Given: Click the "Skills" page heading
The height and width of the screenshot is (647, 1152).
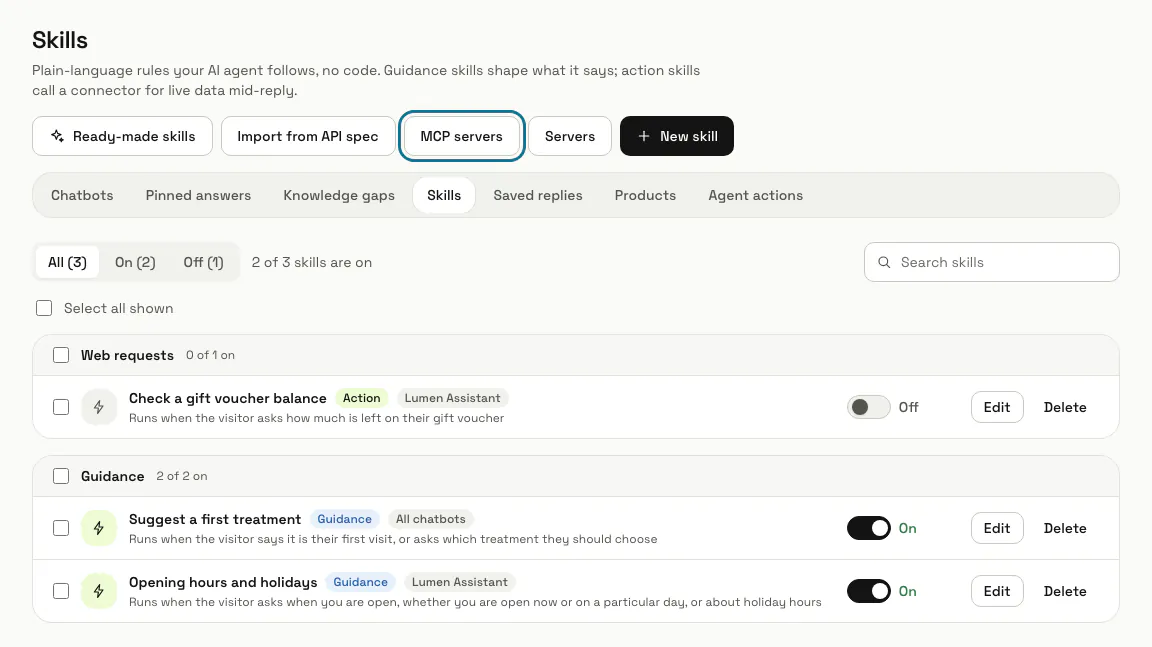Looking at the screenshot, I should pyautogui.click(x=60, y=40).
